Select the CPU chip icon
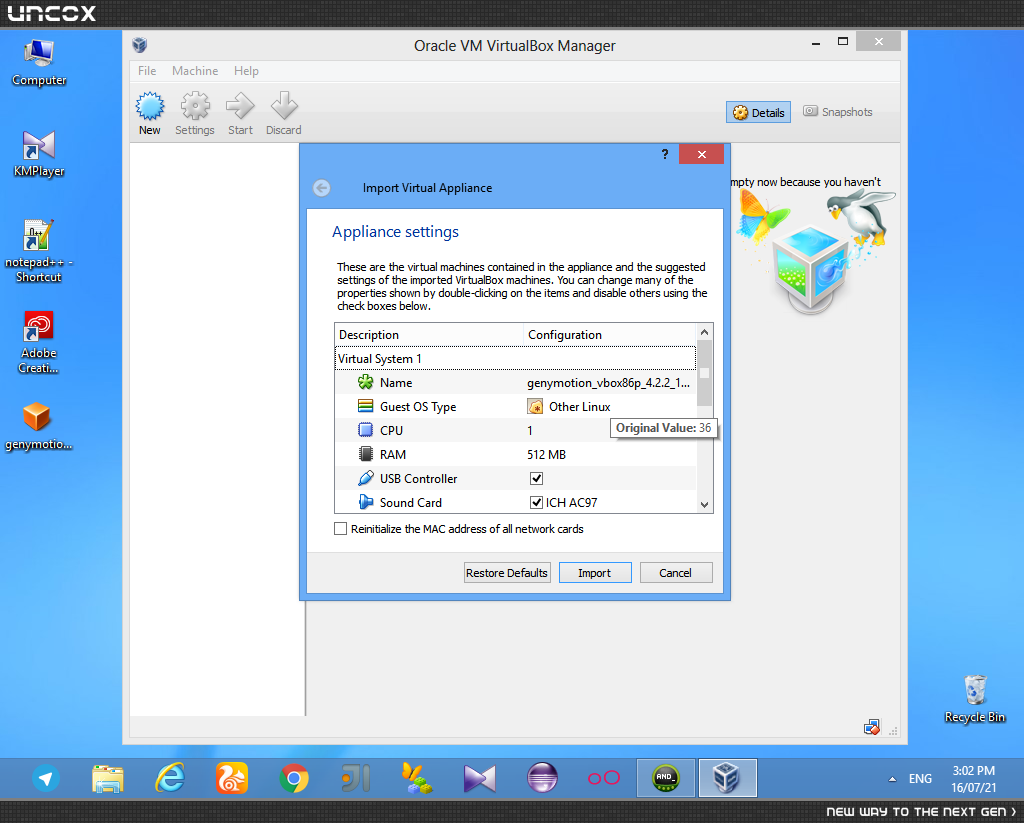The height and width of the screenshot is (823, 1024). 366,430
